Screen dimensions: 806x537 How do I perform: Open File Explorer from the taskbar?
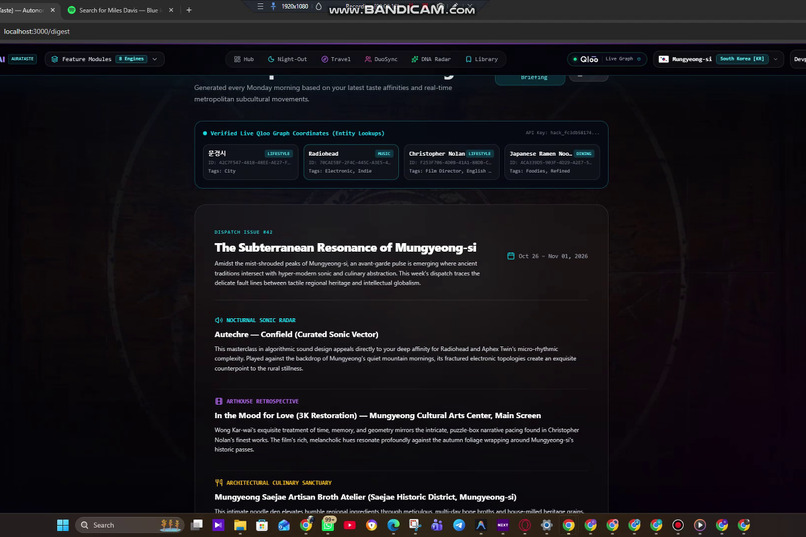pos(240,525)
